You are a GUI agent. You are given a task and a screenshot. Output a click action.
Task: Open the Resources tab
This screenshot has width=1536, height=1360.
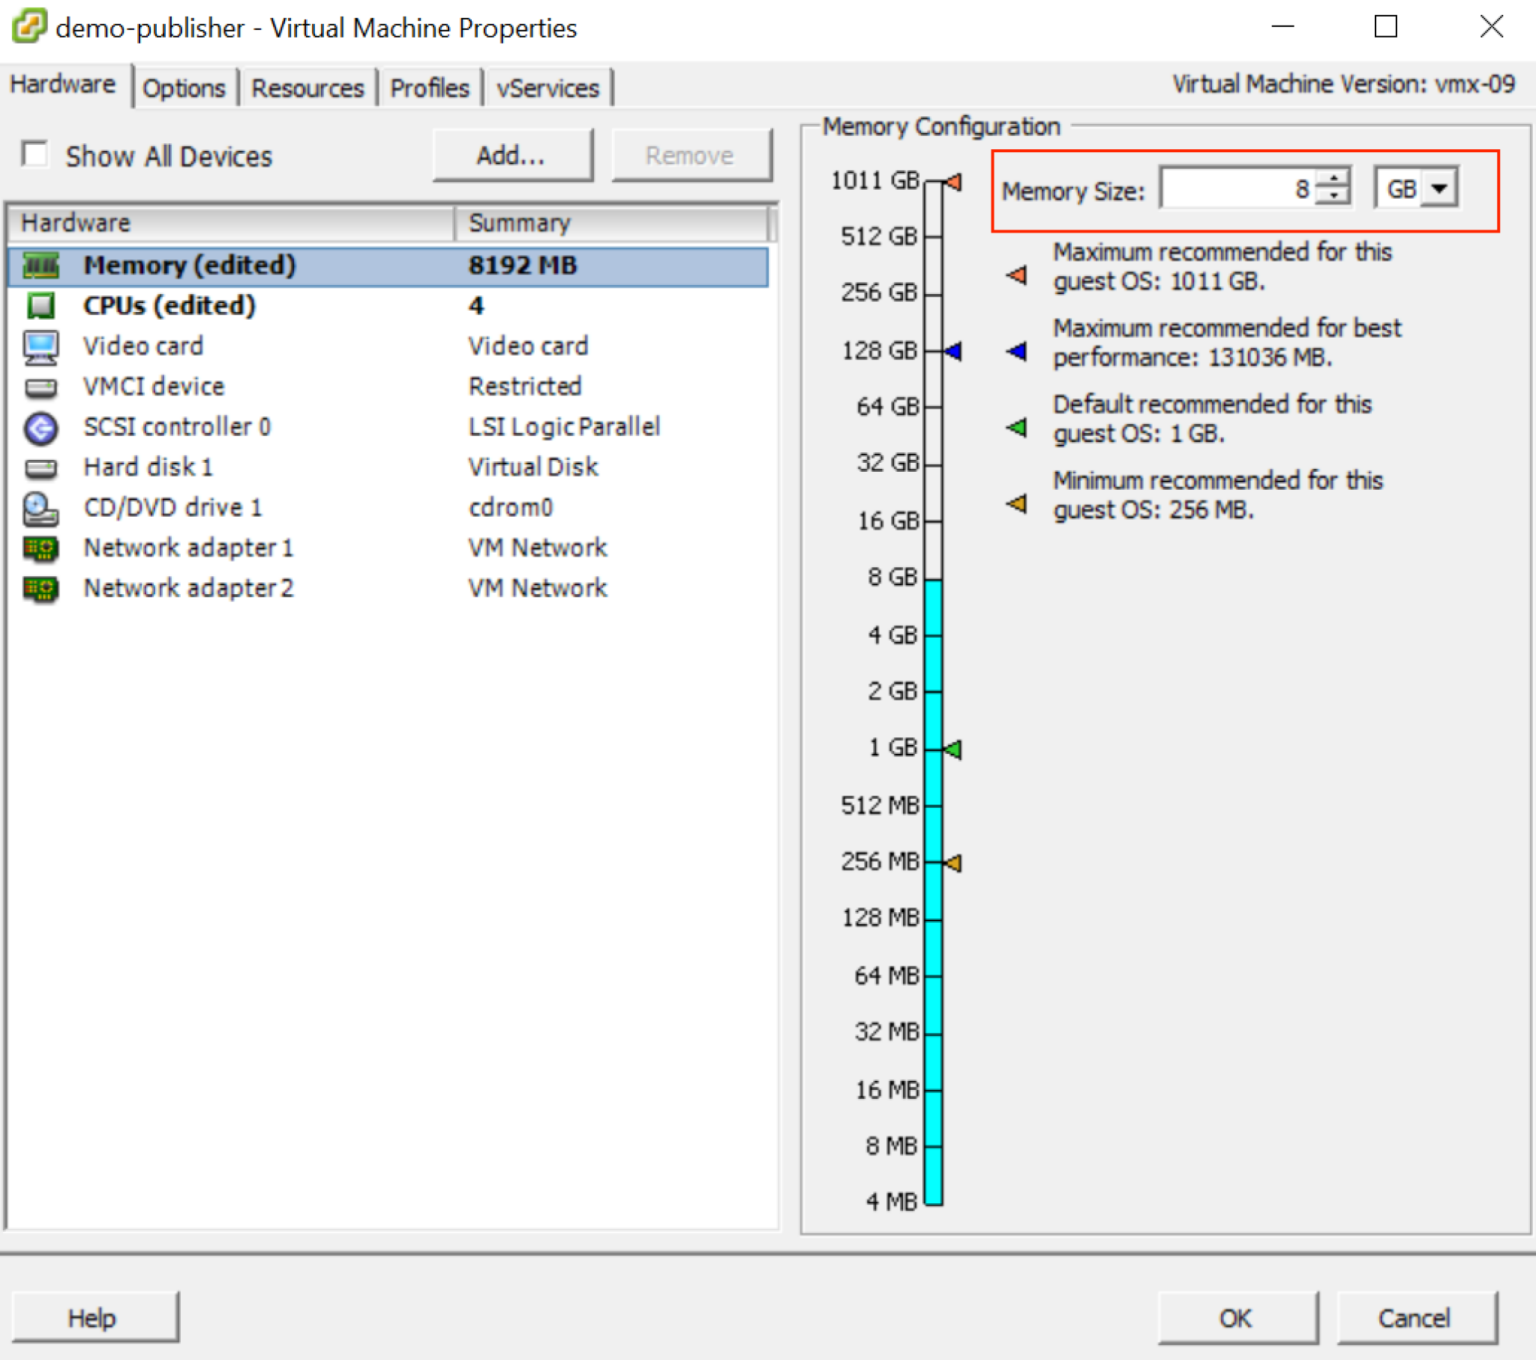[x=307, y=88]
